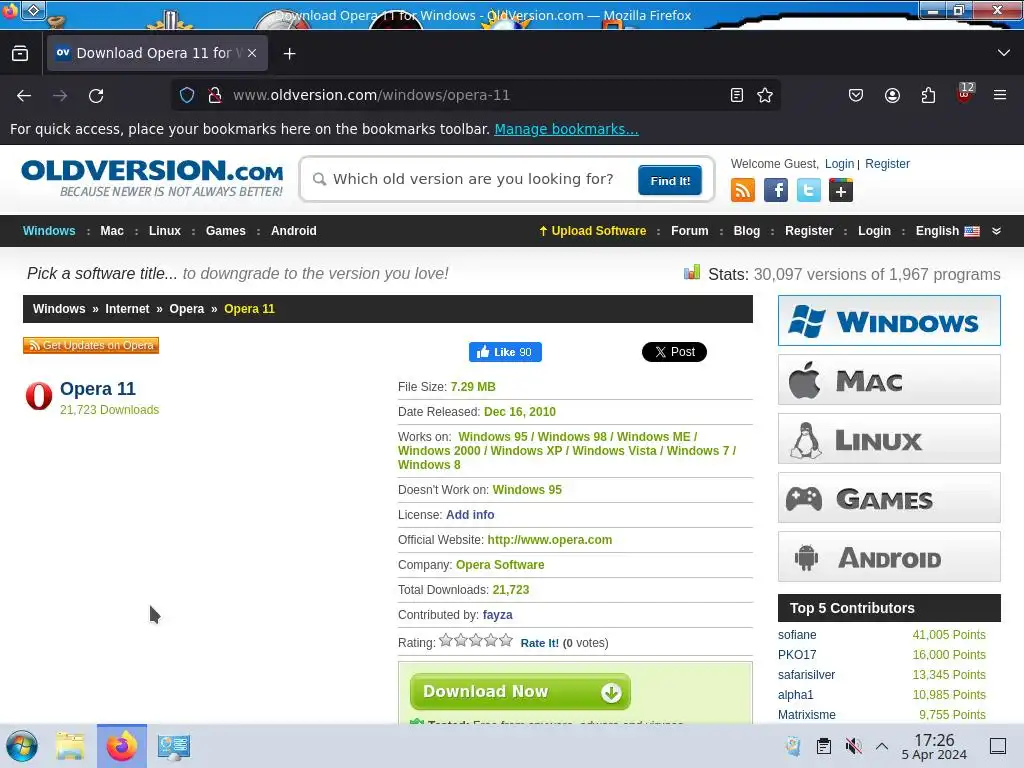Screen dimensions: 1024x768
Task: Focus the address bar URL field
Action: point(477,95)
